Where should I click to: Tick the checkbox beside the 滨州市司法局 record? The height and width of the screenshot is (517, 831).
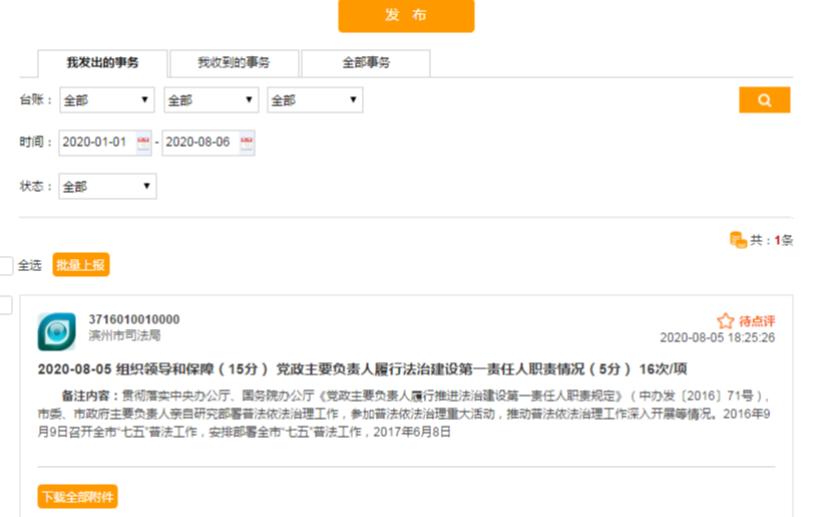point(5,305)
